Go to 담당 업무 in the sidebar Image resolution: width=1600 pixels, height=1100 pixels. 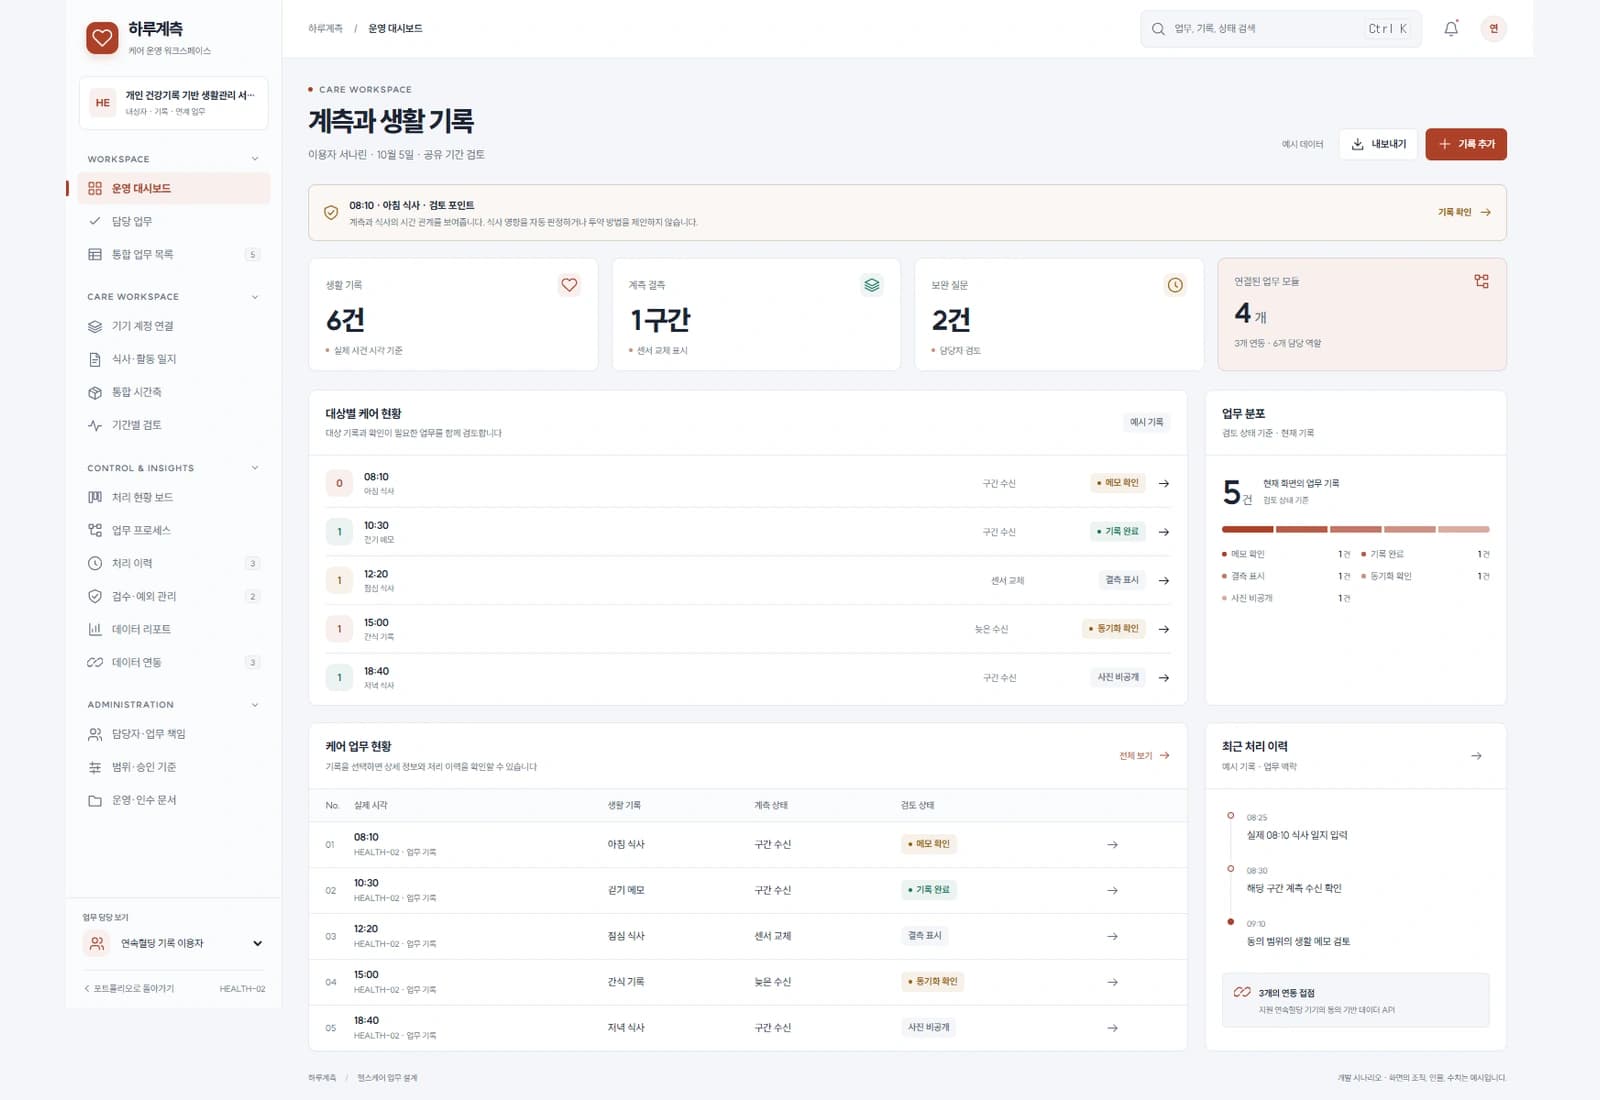[174, 221]
